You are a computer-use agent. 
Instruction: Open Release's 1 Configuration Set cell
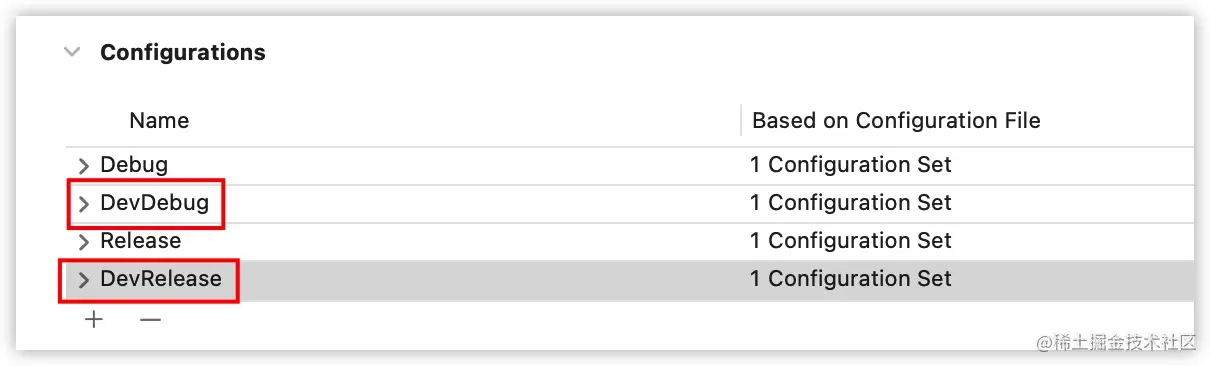pos(851,241)
